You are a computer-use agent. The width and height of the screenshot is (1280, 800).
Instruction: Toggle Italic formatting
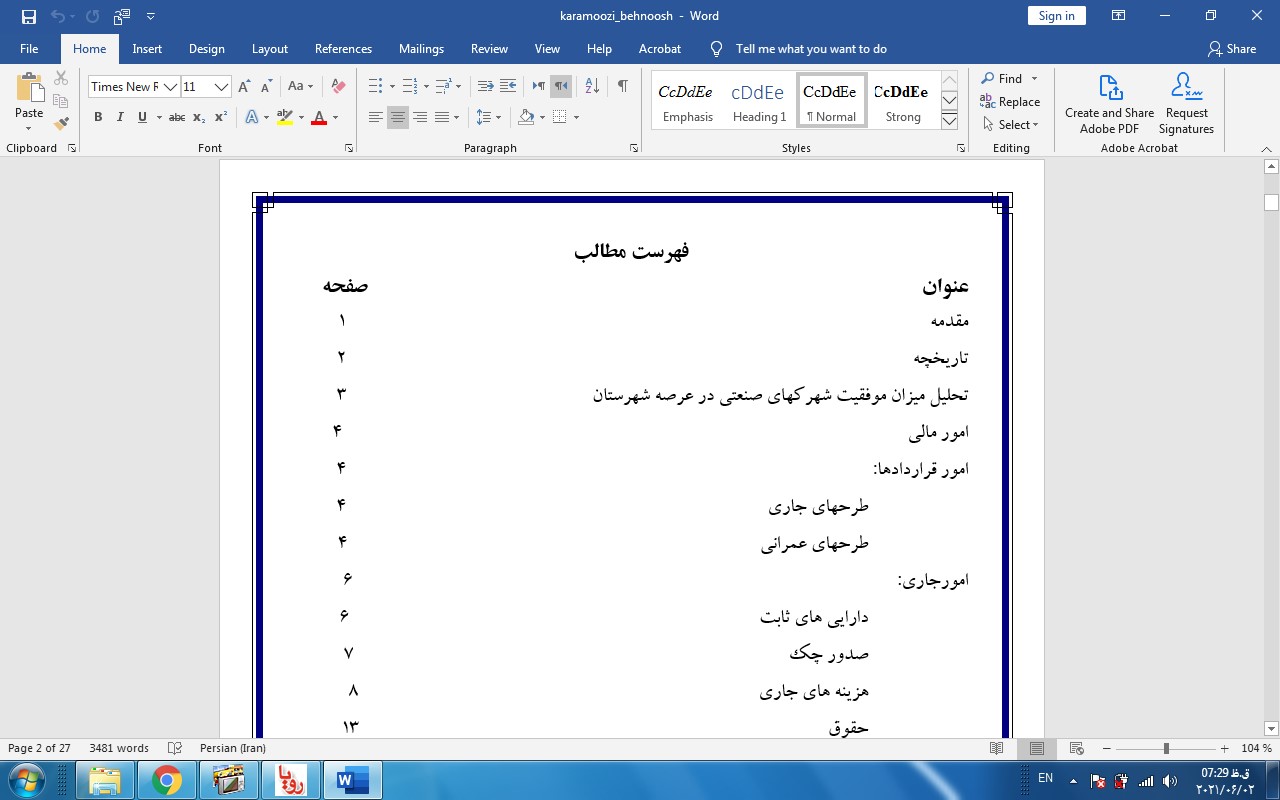tap(120, 118)
